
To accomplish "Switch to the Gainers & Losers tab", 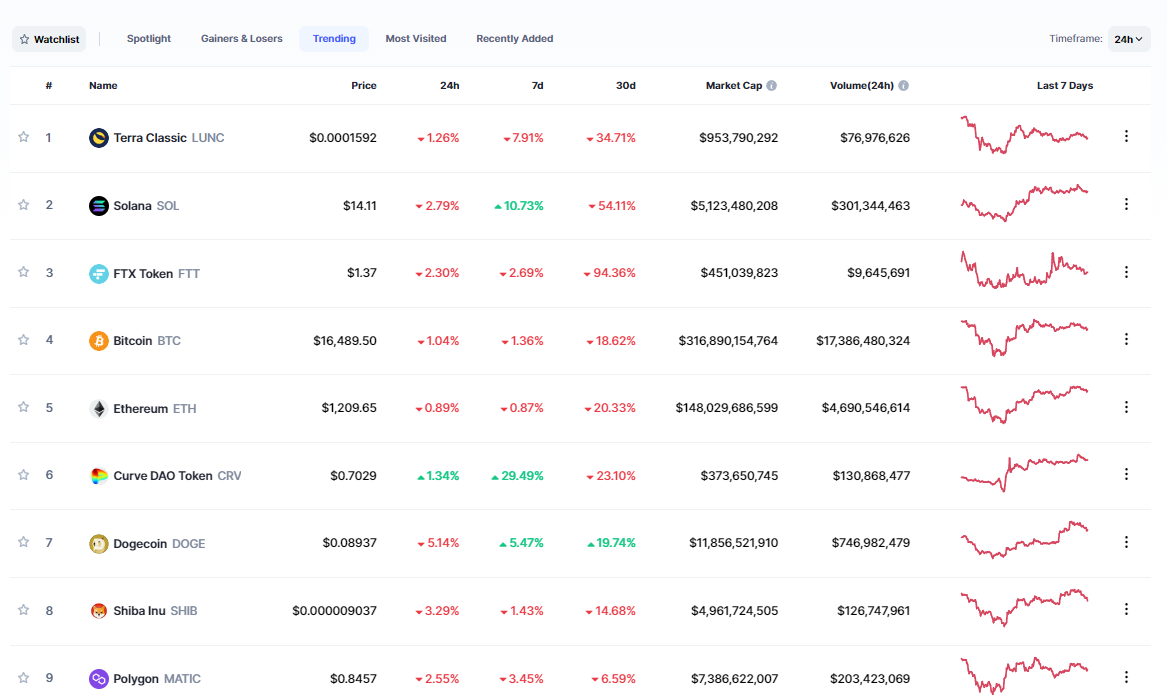I will 241,39.
